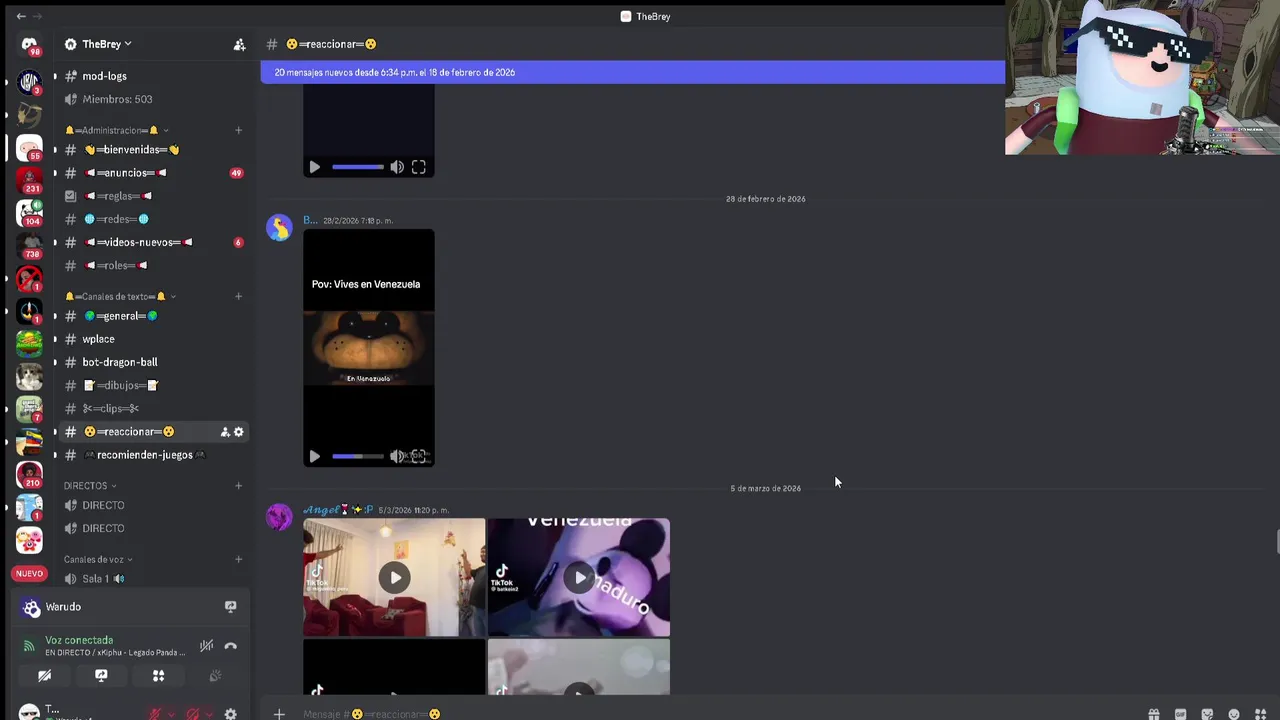Image resolution: width=1280 pixels, height=720 pixels.
Task: Mute the Venezuela video volume icon
Action: coord(397,456)
